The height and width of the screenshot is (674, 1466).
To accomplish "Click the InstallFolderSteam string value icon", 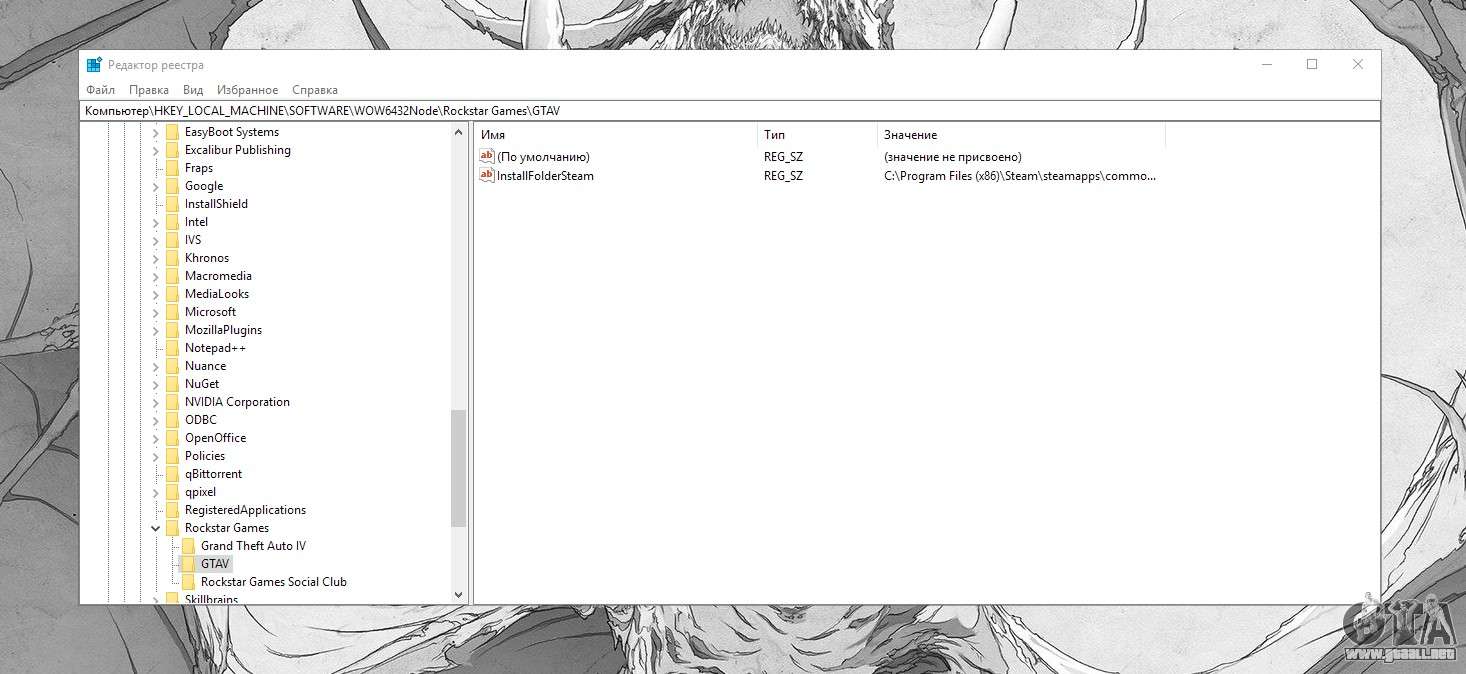I will pos(488,175).
